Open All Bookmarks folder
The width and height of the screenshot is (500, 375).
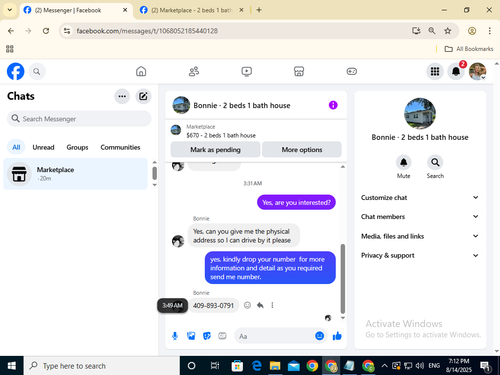point(469,49)
